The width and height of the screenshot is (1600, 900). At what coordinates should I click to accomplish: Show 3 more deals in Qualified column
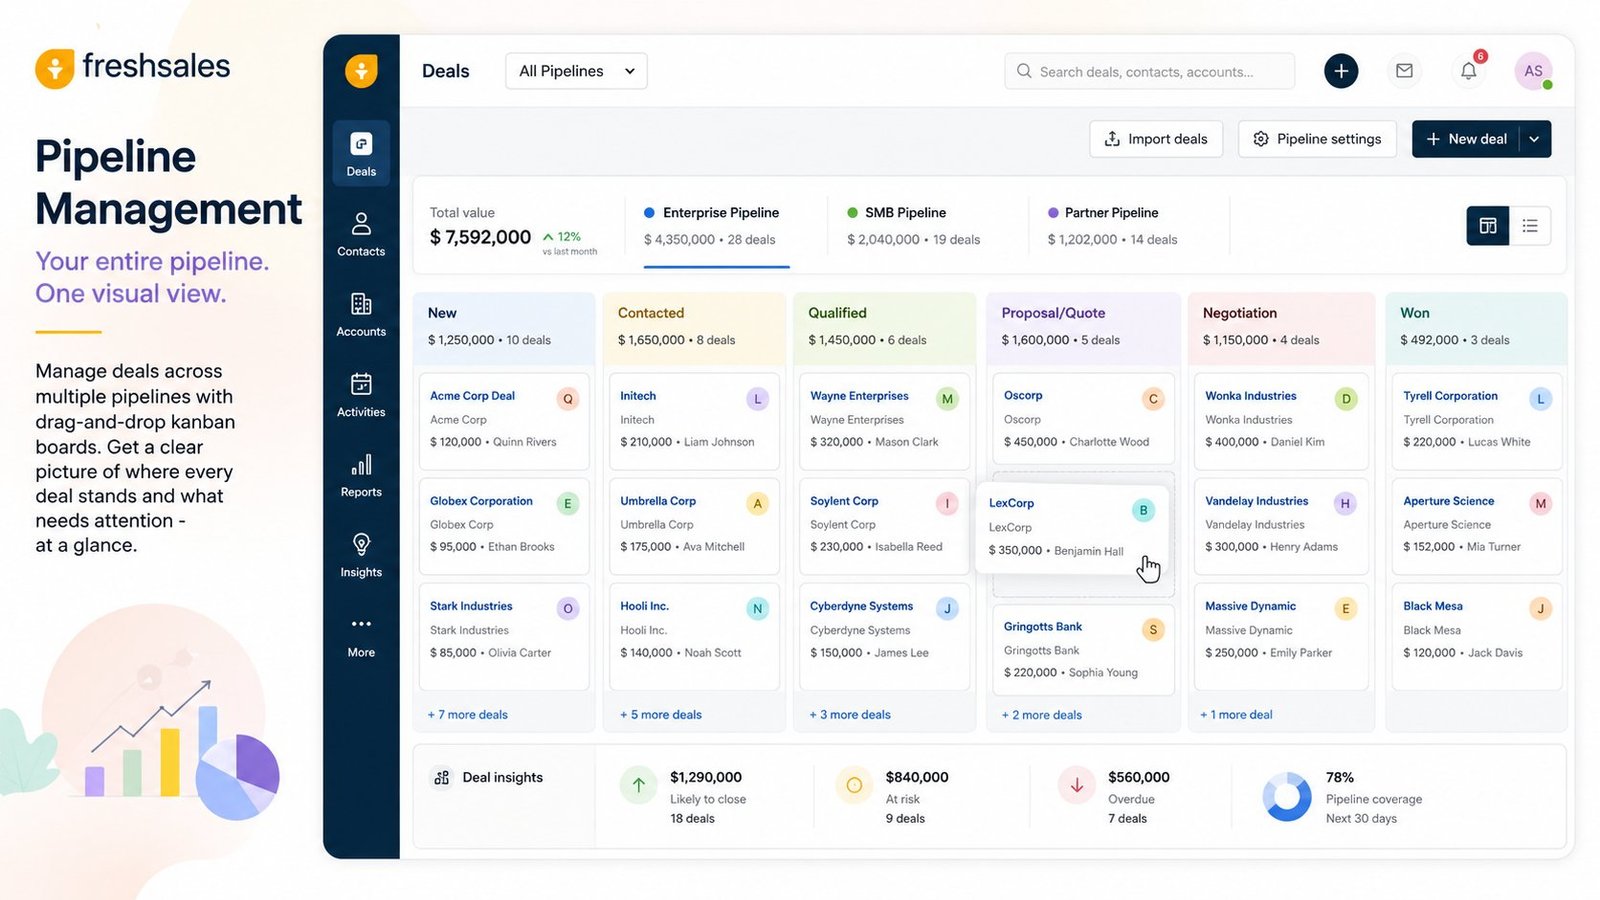(x=850, y=715)
